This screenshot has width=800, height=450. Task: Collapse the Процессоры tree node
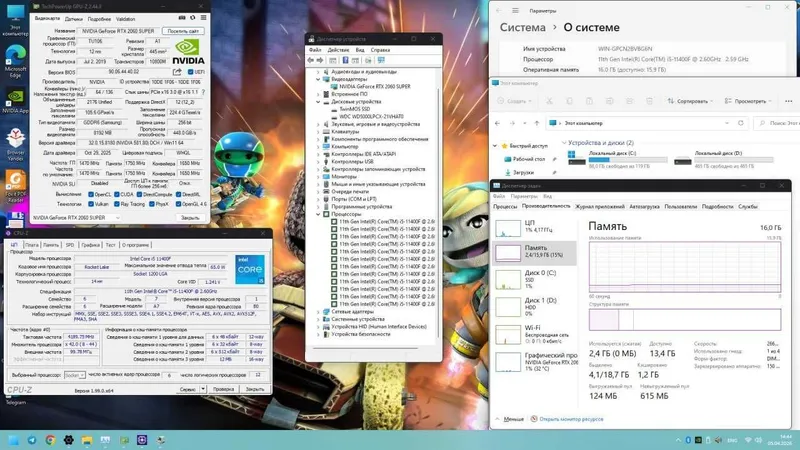click(318, 214)
